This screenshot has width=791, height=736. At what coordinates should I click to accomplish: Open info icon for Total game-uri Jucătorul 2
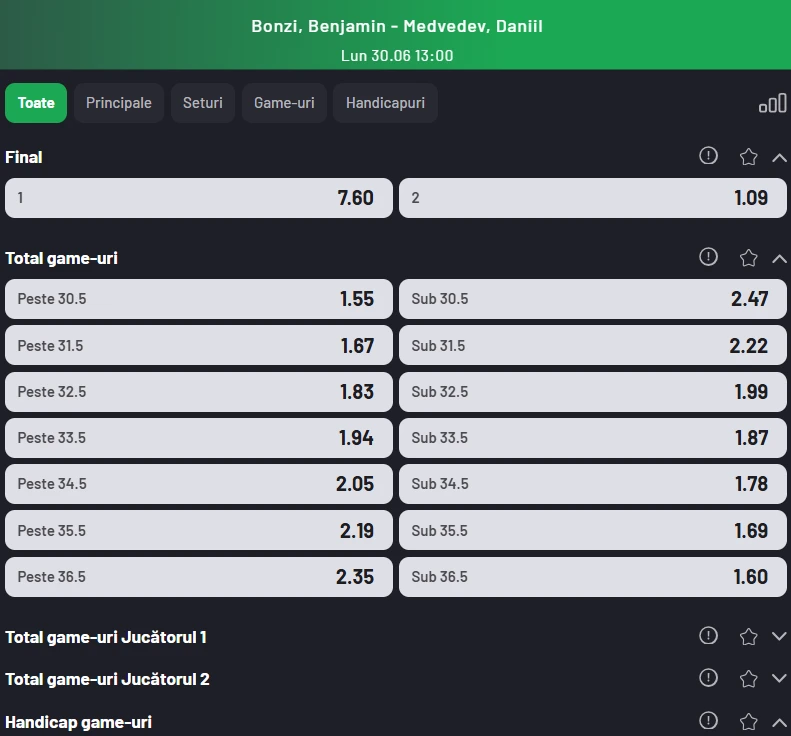[708, 677]
